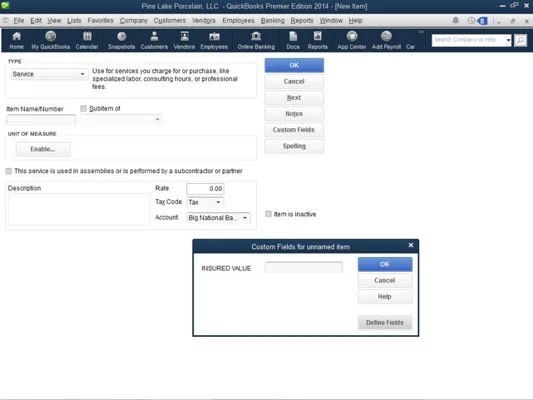Open the Home icon in toolbar
Viewport: 533px width, 400px height.
[16, 40]
